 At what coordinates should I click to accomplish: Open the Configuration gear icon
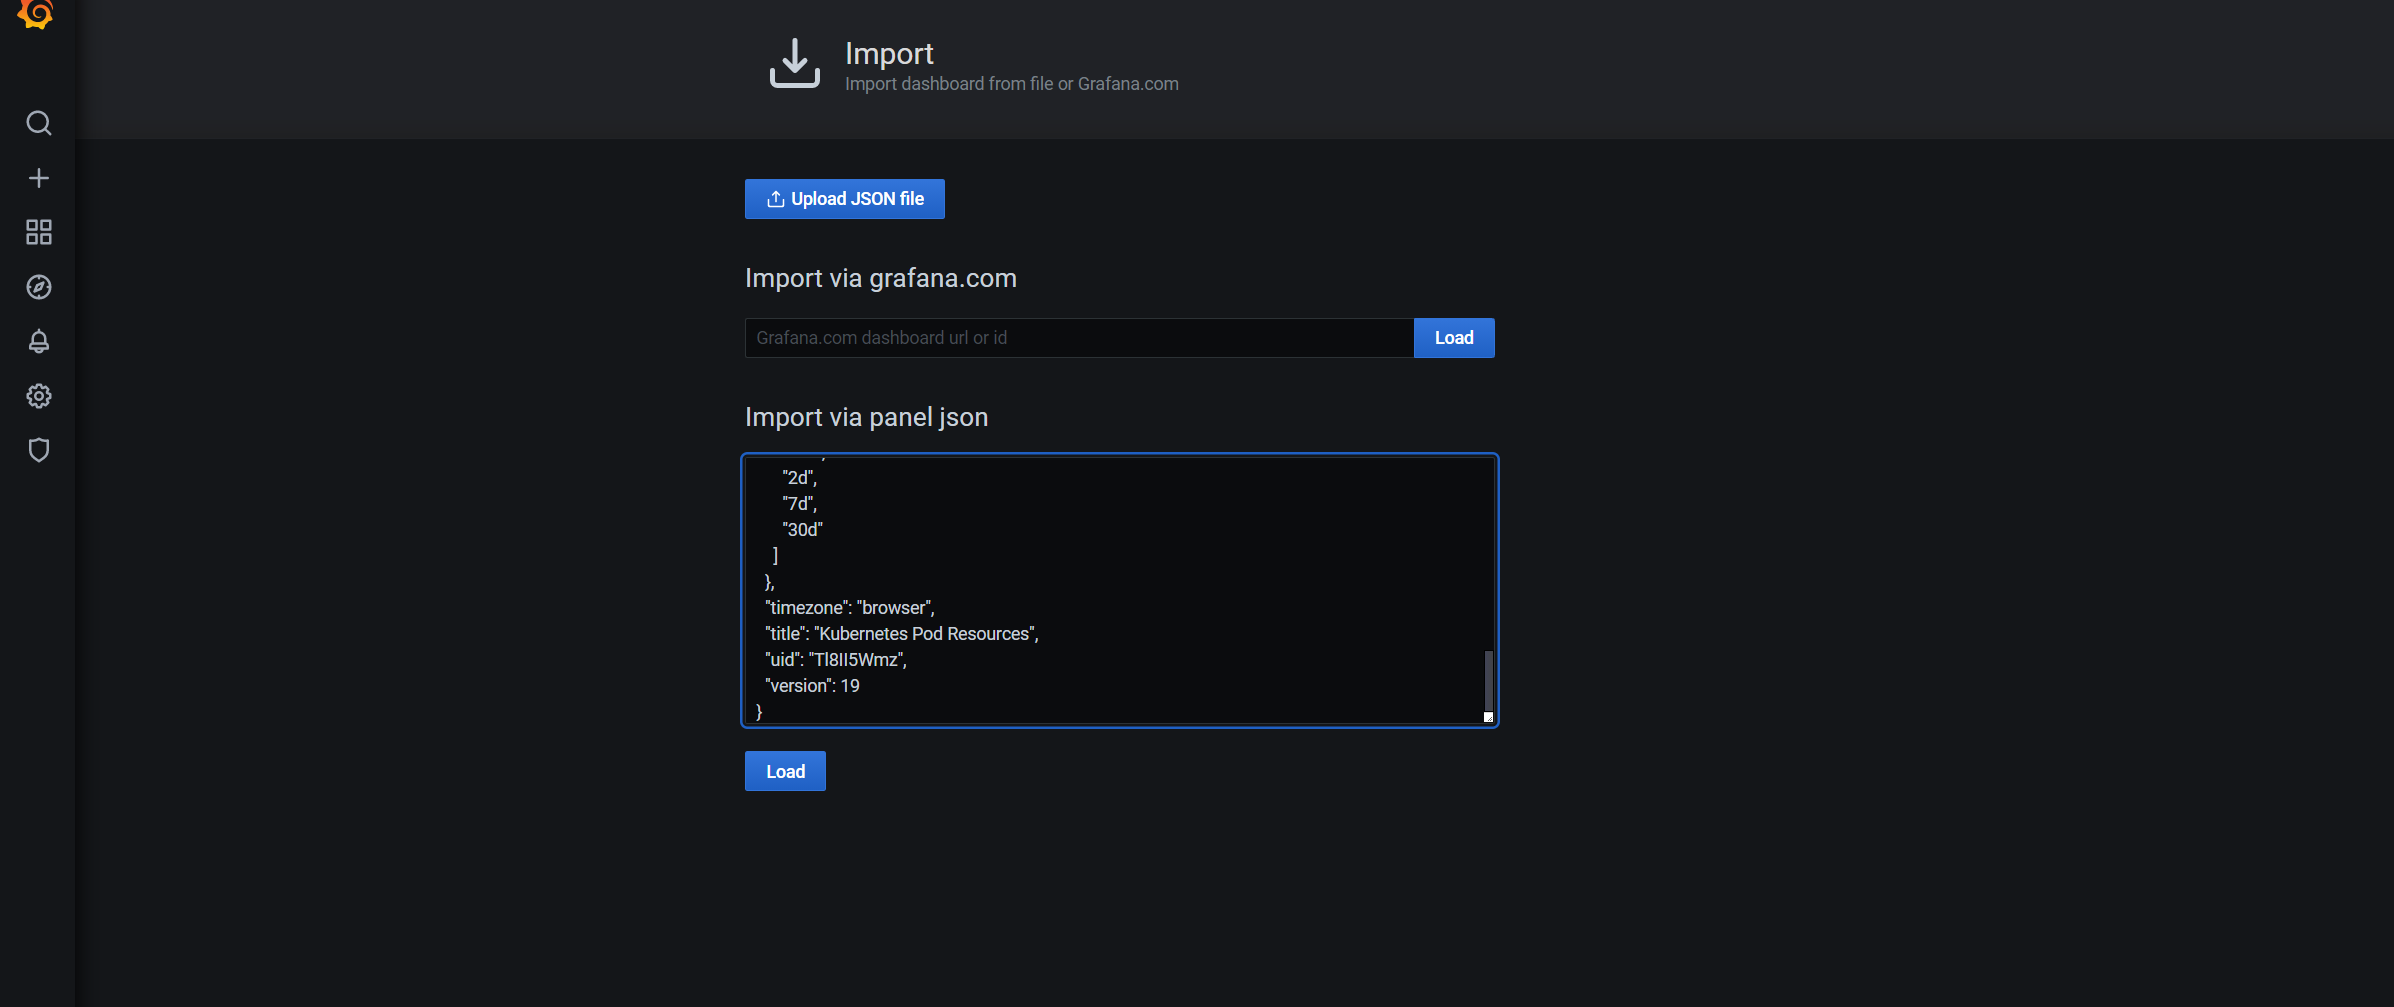tap(38, 396)
